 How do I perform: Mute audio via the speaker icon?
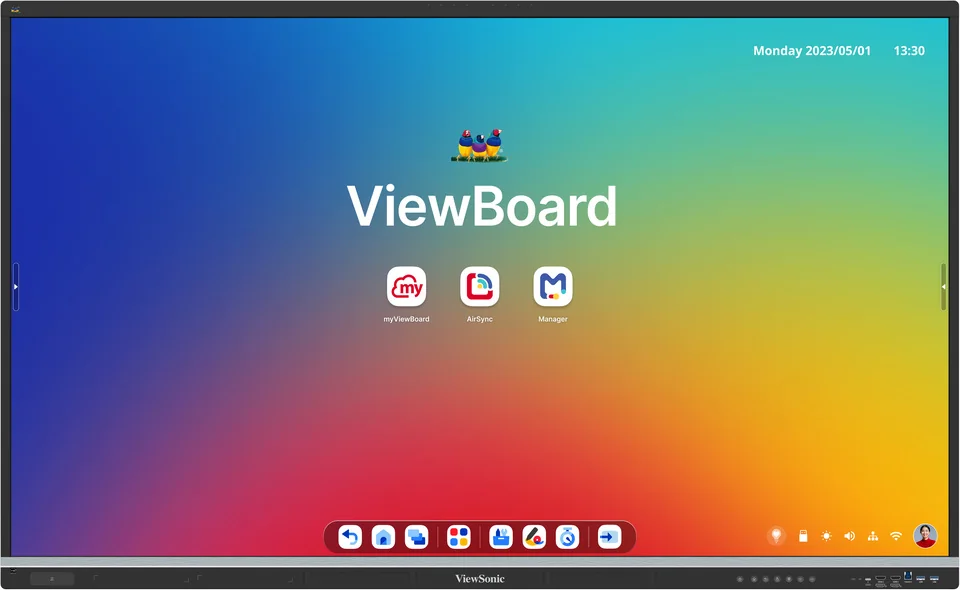[849, 536]
